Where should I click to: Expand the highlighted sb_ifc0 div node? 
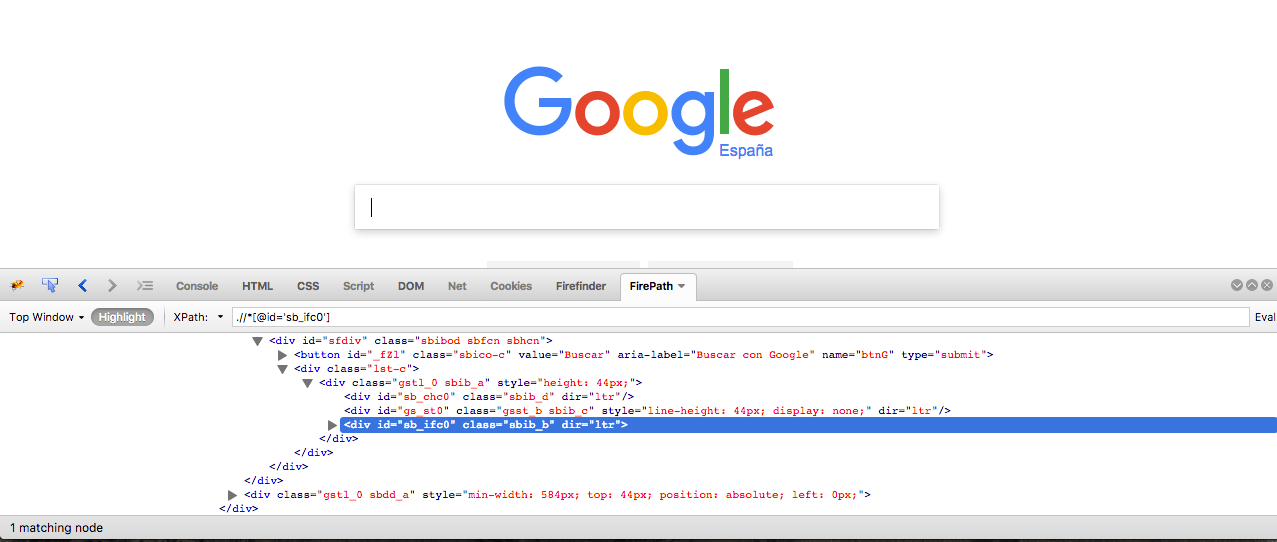(x=333, y=425)
